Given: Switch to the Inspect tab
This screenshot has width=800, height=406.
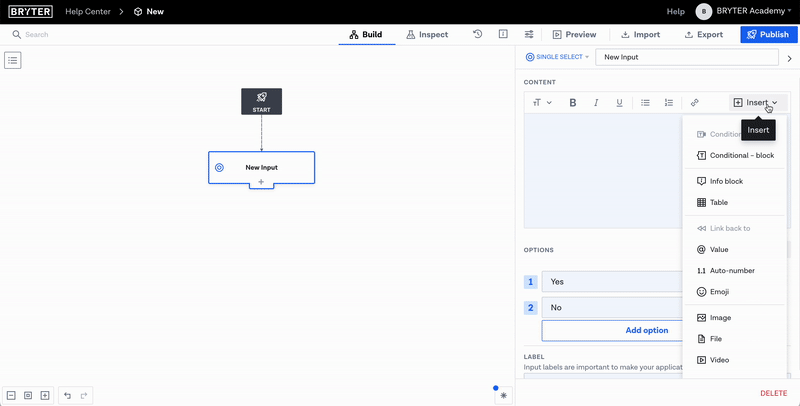Looking at the screenshot, I should [x=427, y=34].
